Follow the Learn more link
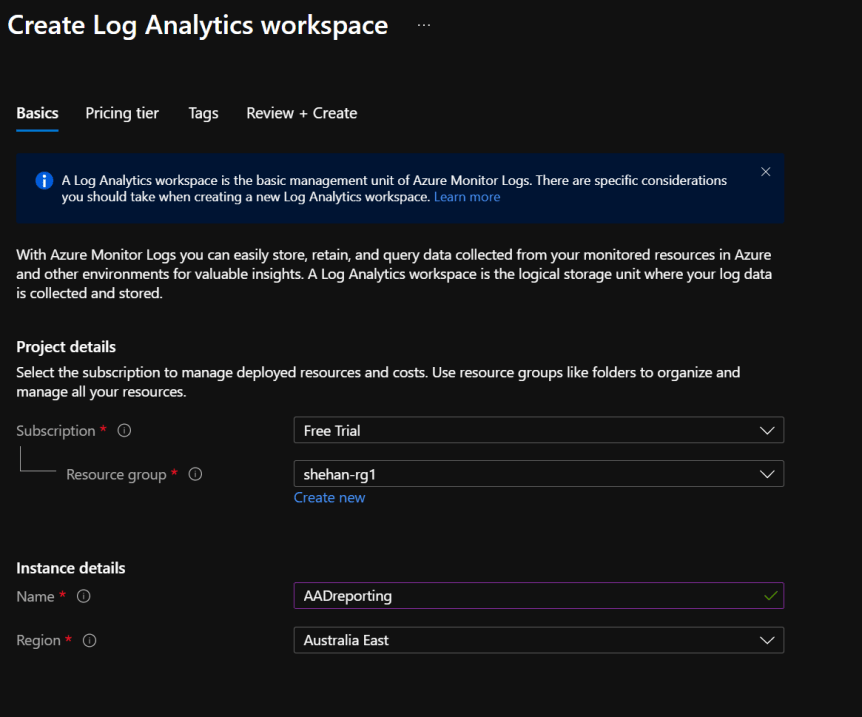This screenshot has height=717, width=862. tap(467, 197)
